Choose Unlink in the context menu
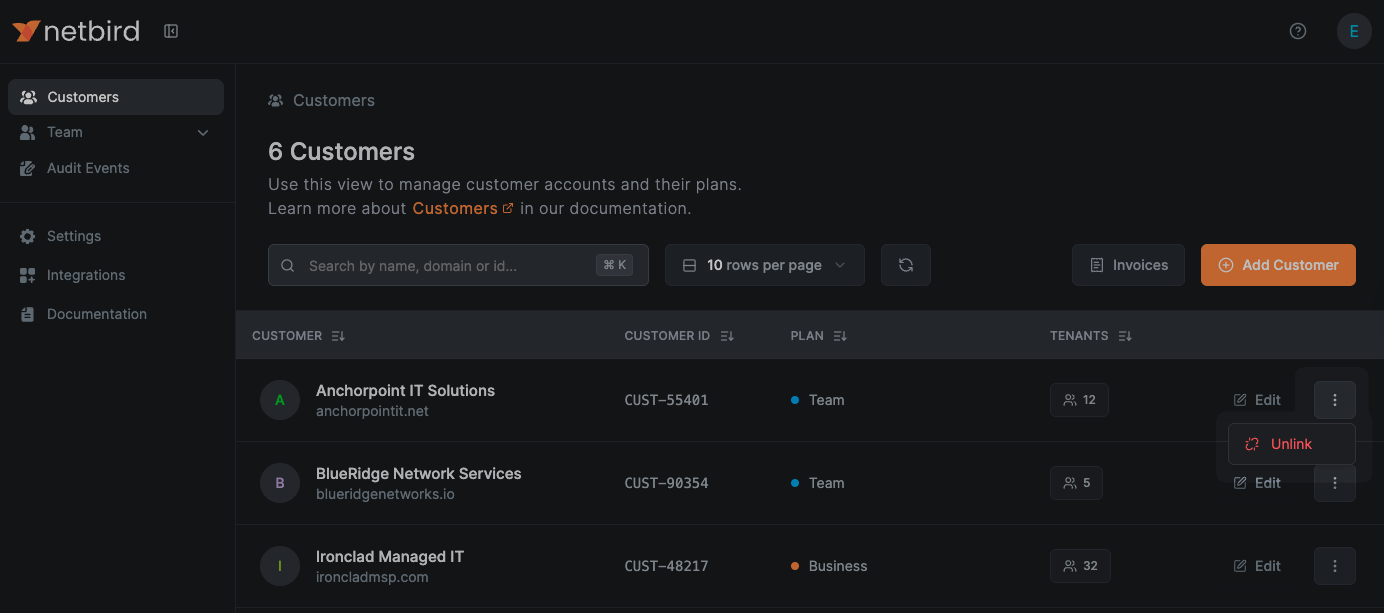The image size is (1384, 613). [1291, 444]
